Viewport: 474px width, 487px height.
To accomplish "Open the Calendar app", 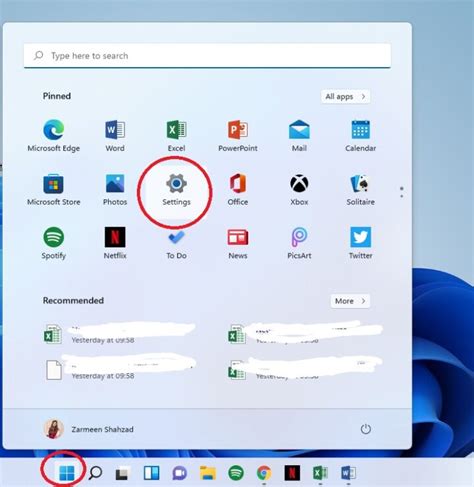I will pyautogui.click(x=360, y=136).
